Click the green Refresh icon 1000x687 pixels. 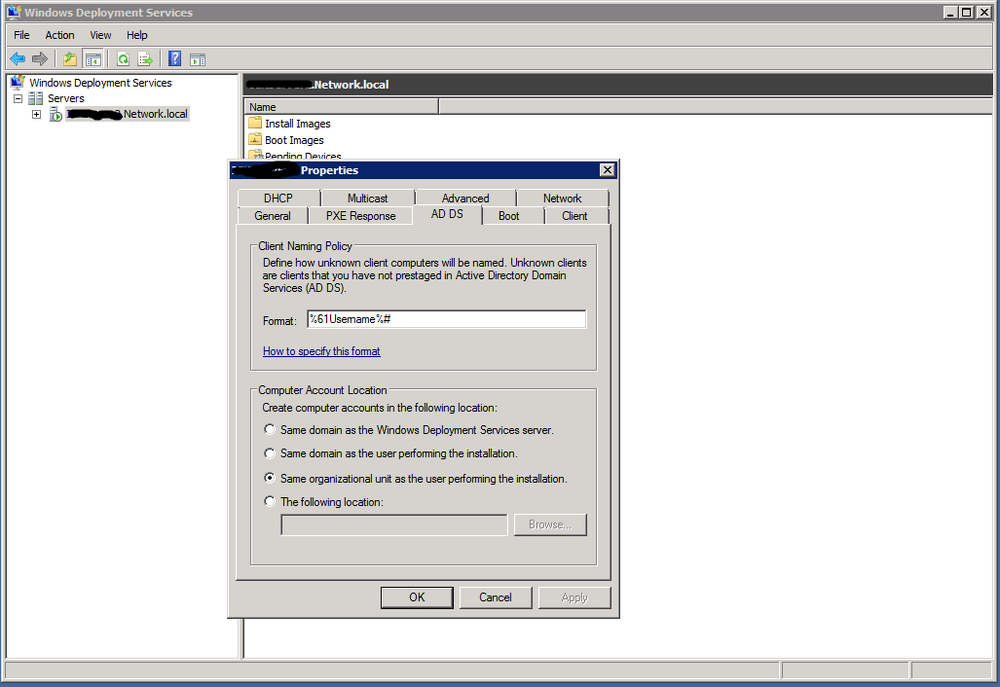pyautogui.click(x=122, y=59)
